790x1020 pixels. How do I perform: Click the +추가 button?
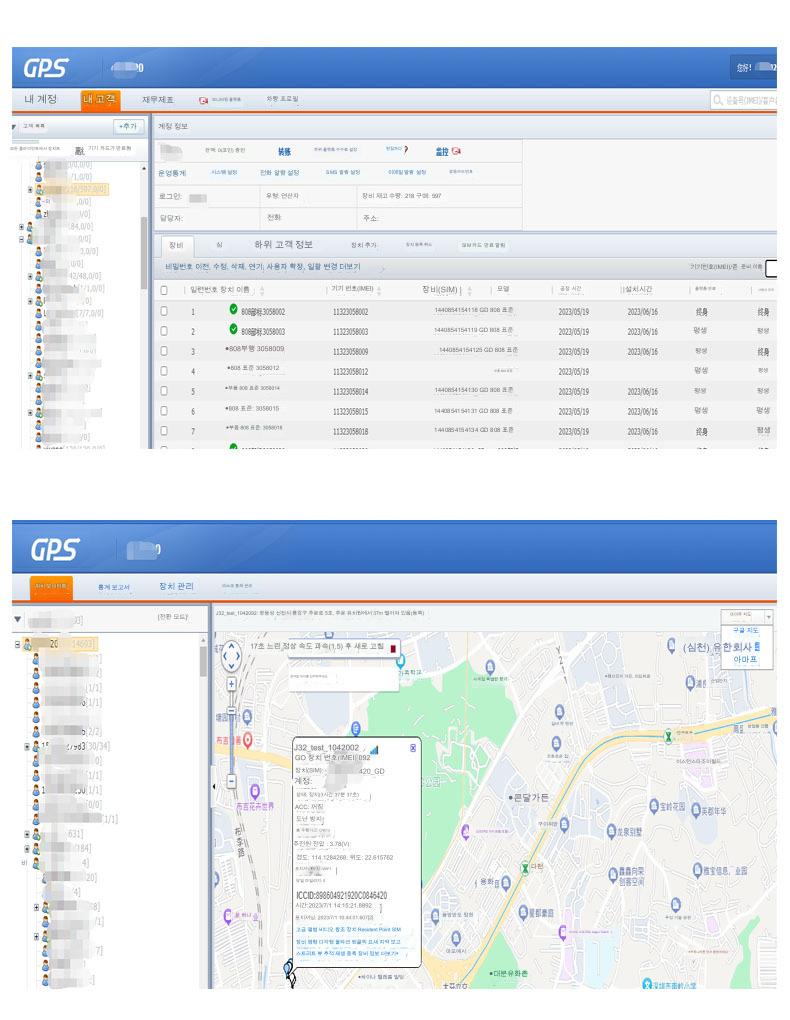(x=129, y=126)
